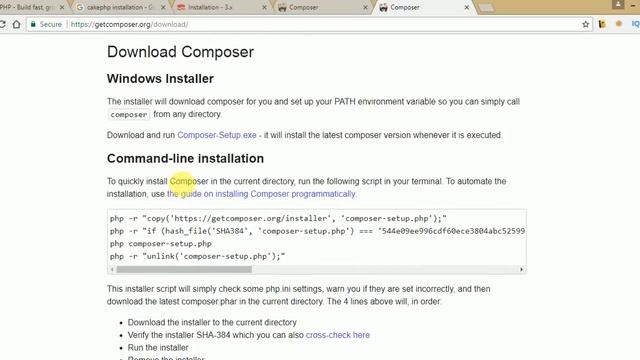Open the guide on installing Composer programmatically

[261, 194]
